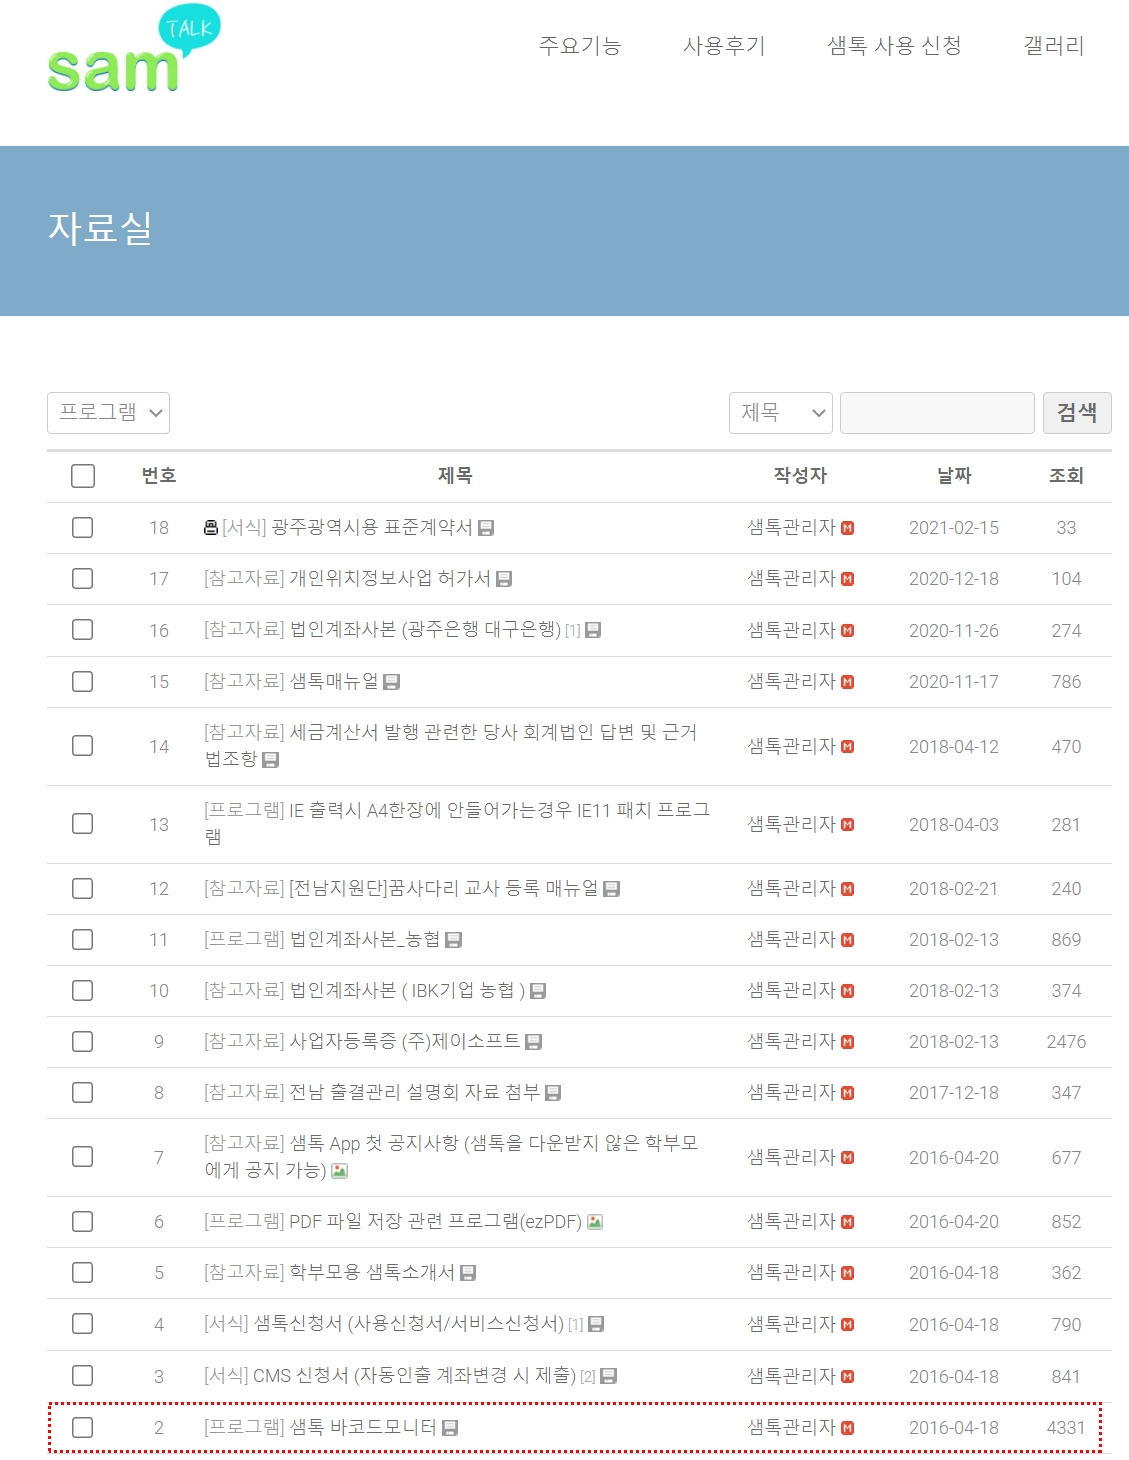Open post IE 출력시 A4한장에 안들어가는경우
The image size is (1129, 1460).
[457, 823]
